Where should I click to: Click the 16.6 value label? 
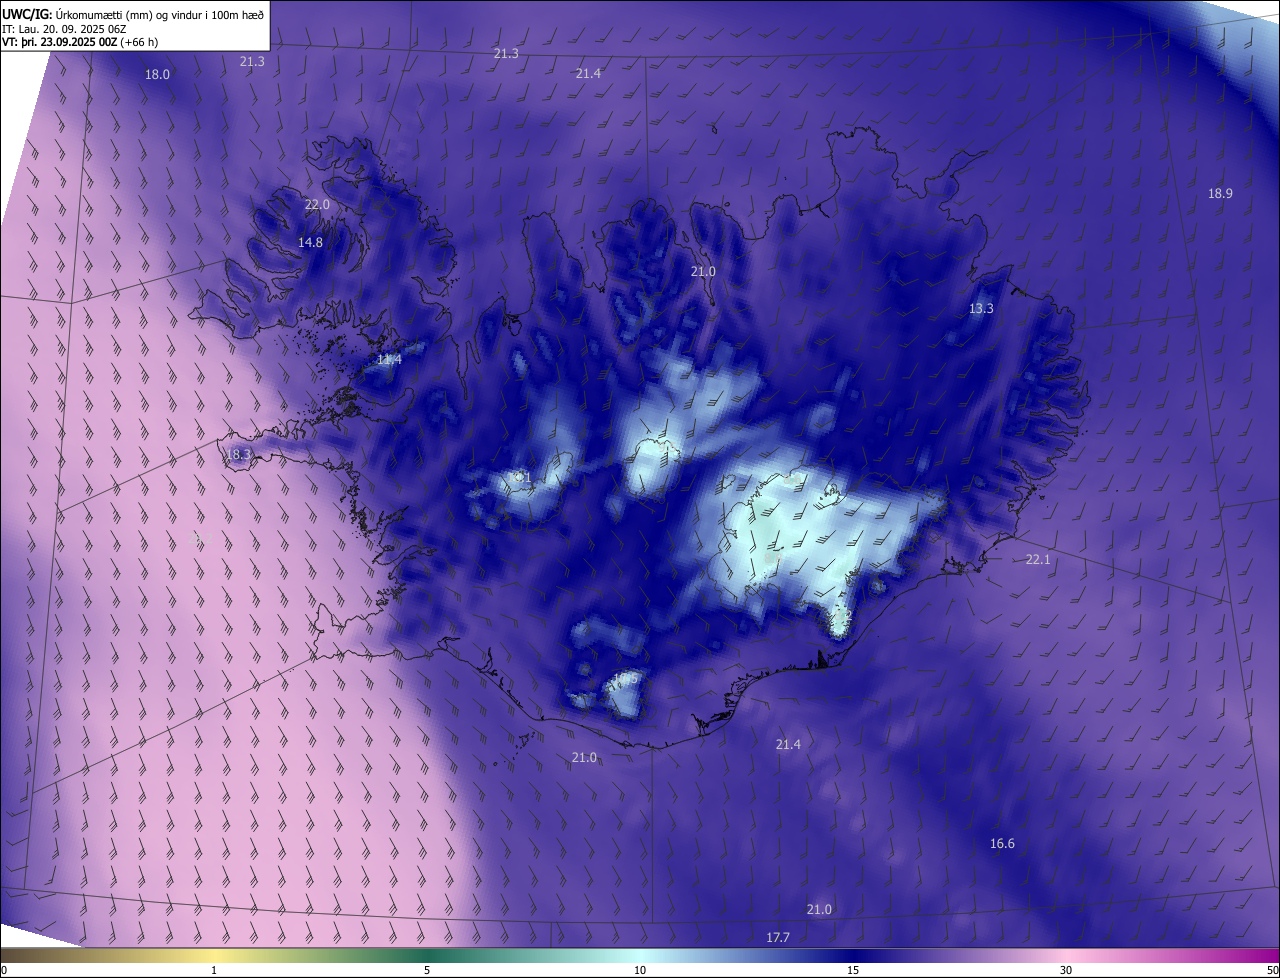[1002, 843]
